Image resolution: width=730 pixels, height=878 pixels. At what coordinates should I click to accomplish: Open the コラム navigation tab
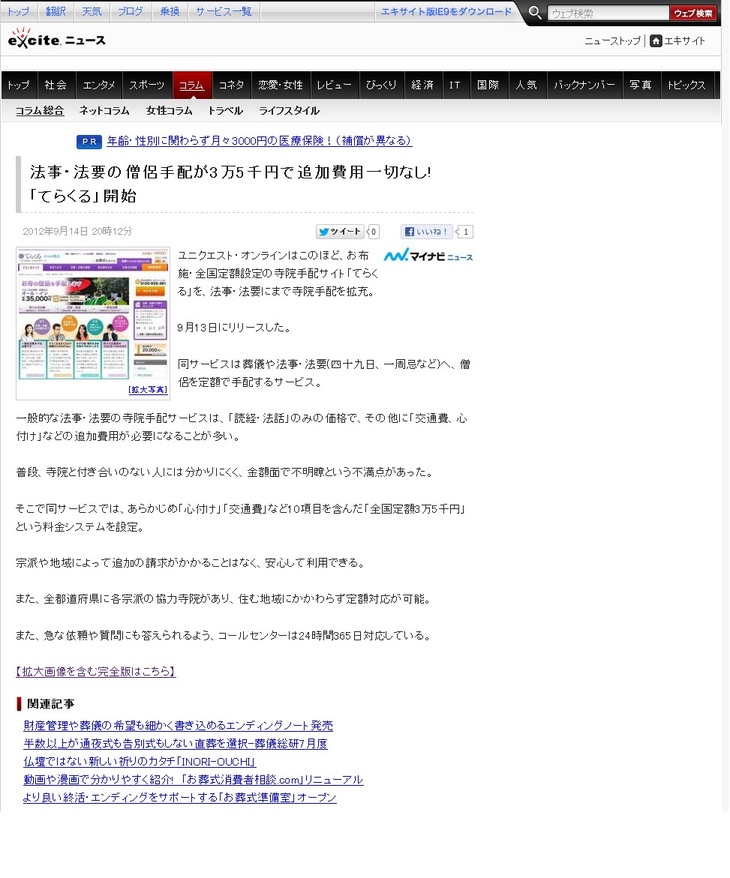[x=191, y=85]
